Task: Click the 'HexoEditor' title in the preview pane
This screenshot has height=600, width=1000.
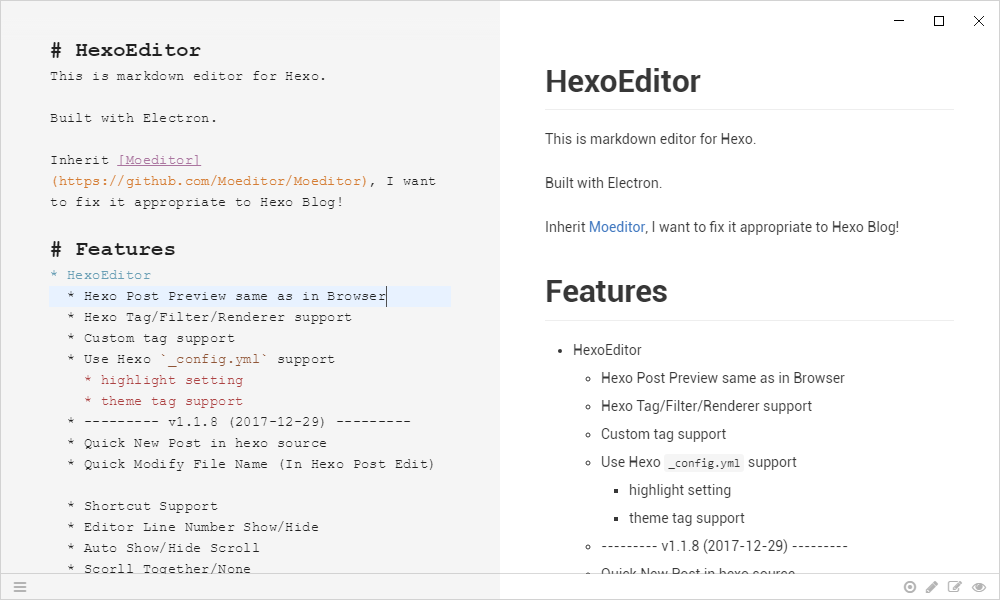Action: click(622, 82)
